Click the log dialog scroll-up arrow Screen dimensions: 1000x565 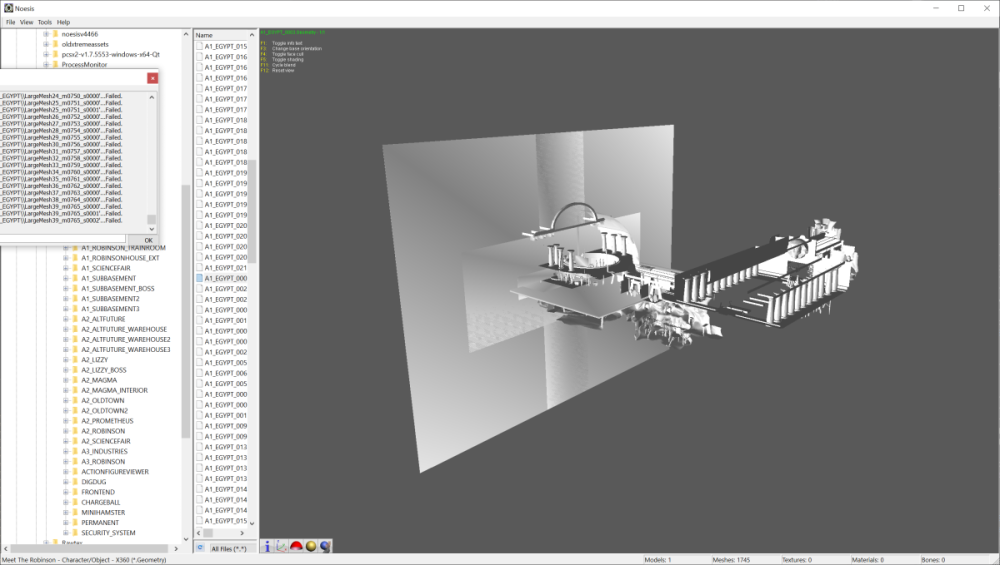point(152,98)
